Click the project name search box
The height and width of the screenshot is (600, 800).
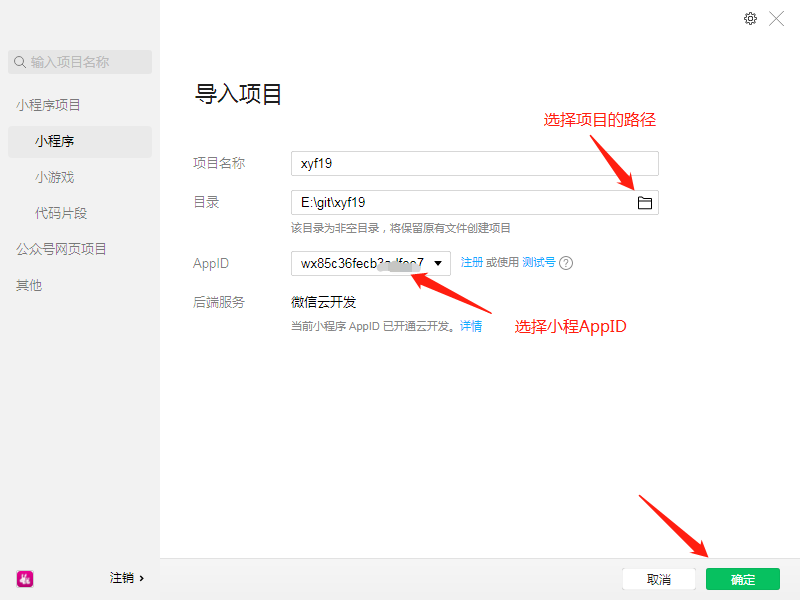pyautogui.click(x=80, y=62)
